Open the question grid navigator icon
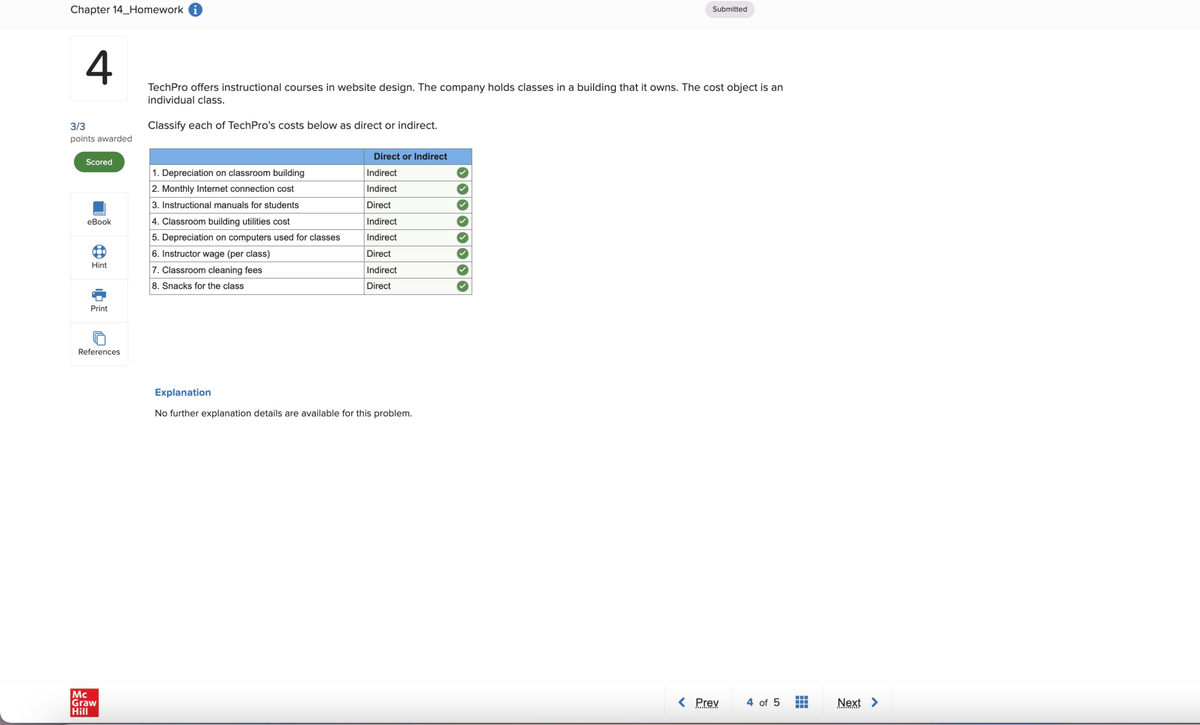The height and width of the screenshot is (725, 1200). pos(801,702)
